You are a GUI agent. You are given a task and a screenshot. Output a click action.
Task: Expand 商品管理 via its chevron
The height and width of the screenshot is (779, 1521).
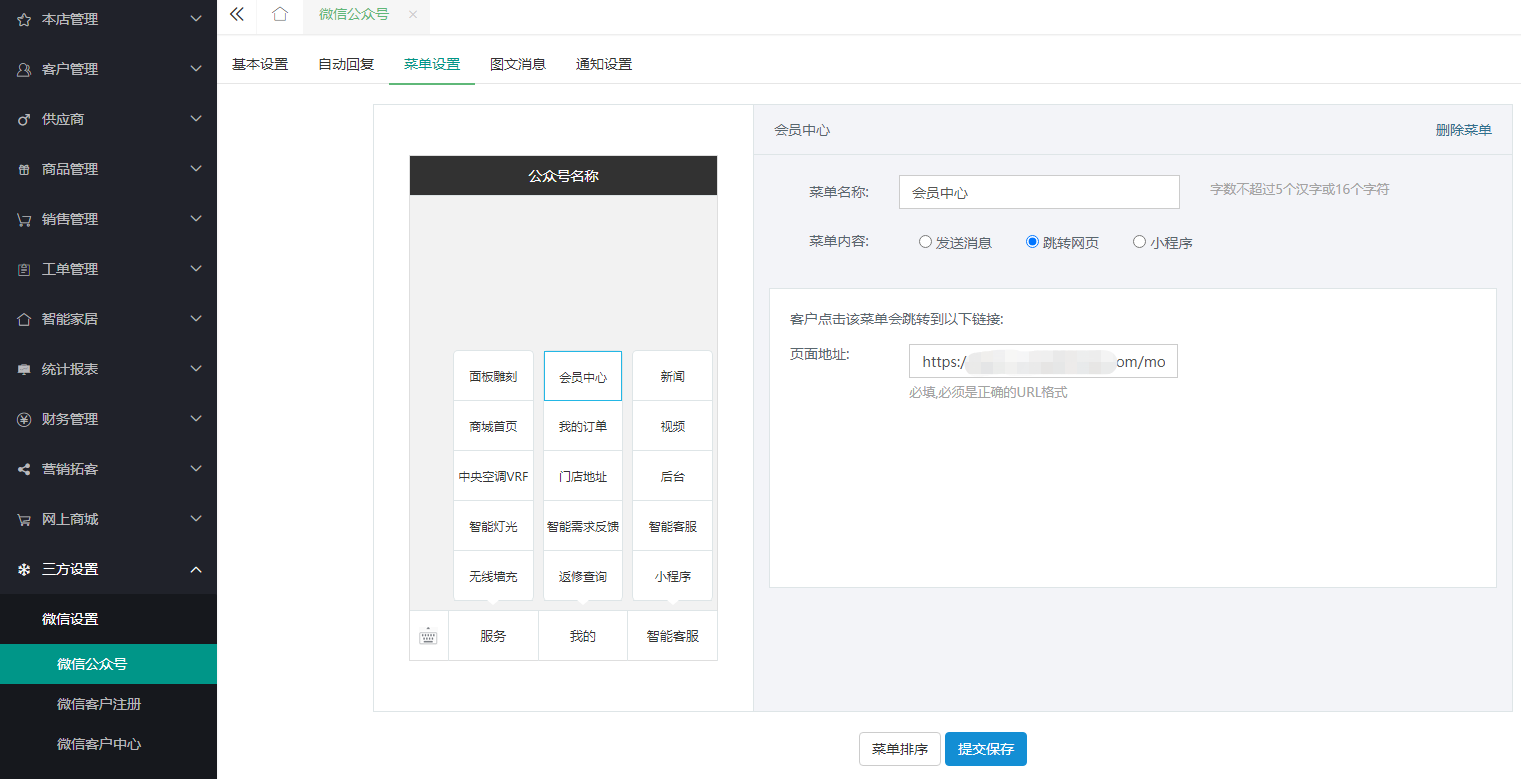(196, 169)
